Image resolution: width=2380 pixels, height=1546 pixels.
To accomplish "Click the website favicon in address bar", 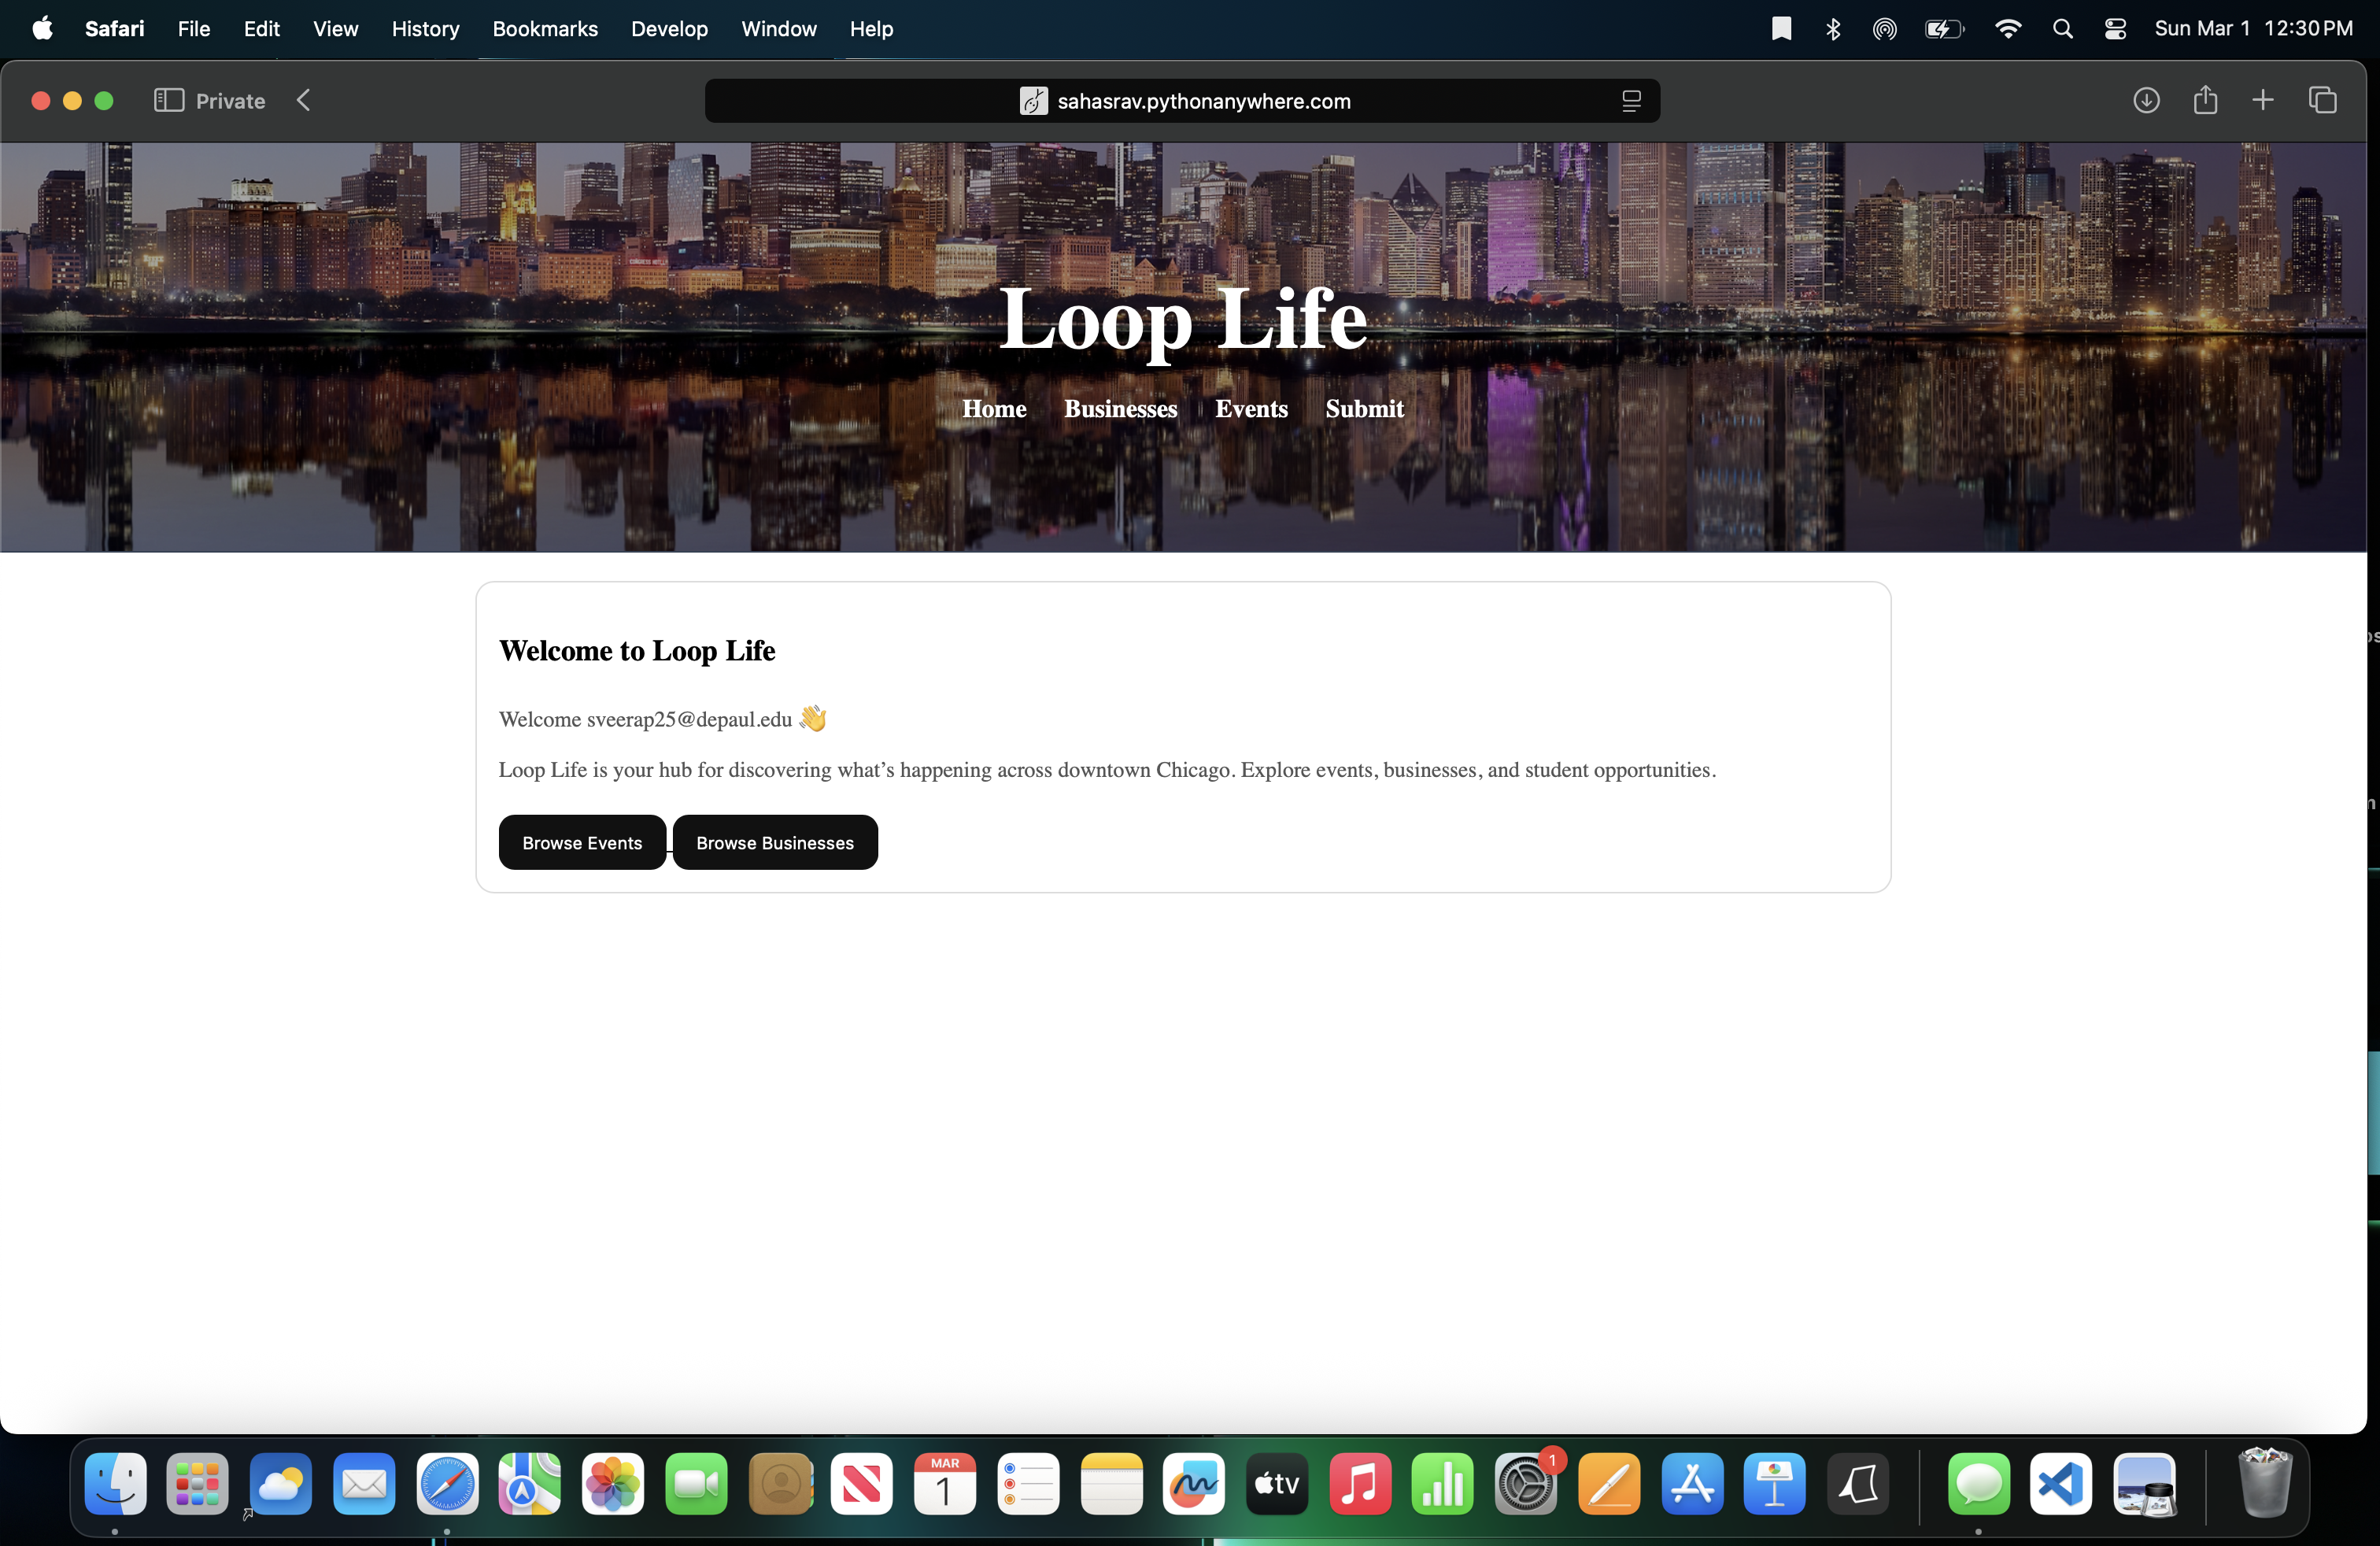I will (1033, 101).
